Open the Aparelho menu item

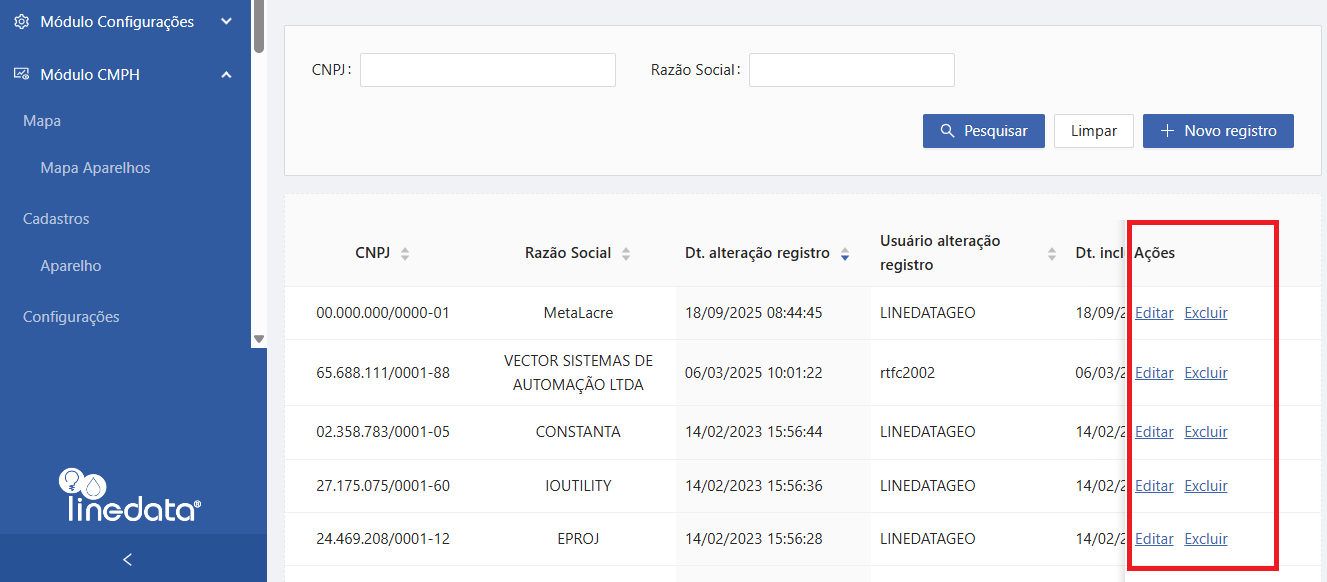(x=70, y=266)
